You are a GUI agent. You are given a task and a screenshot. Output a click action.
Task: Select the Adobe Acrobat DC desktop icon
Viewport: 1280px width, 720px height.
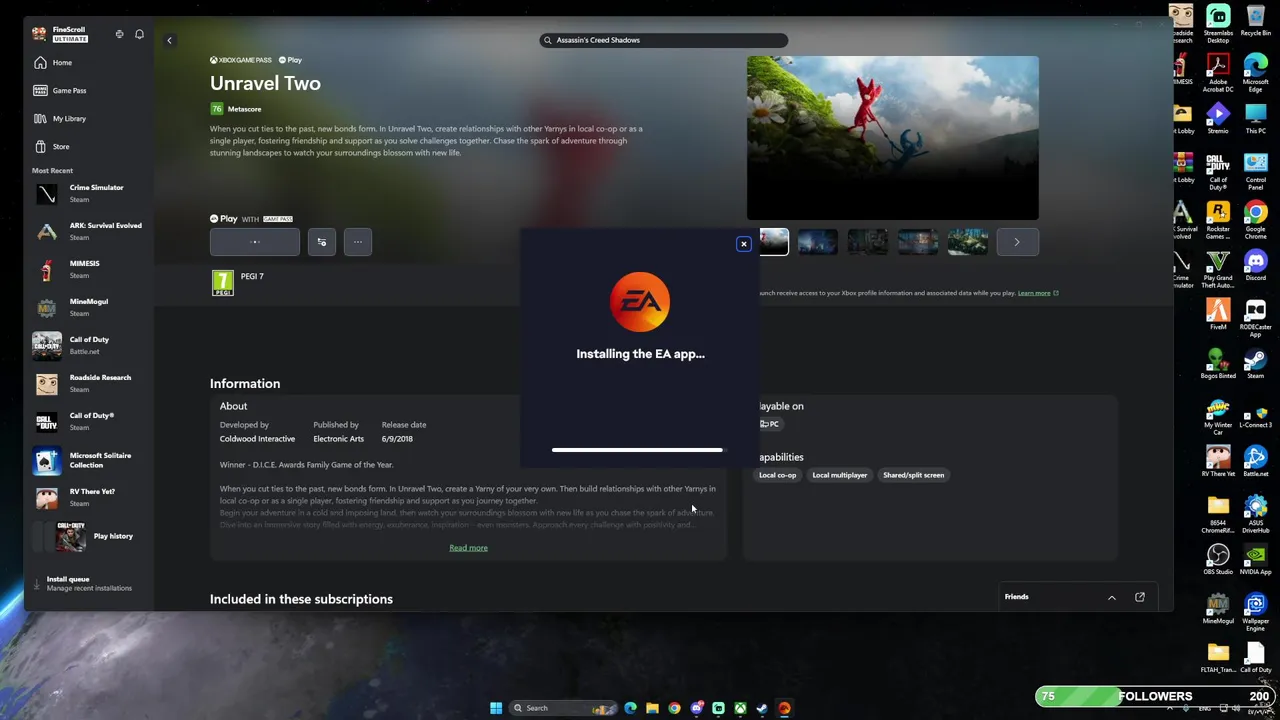[x=1218, y=73]
